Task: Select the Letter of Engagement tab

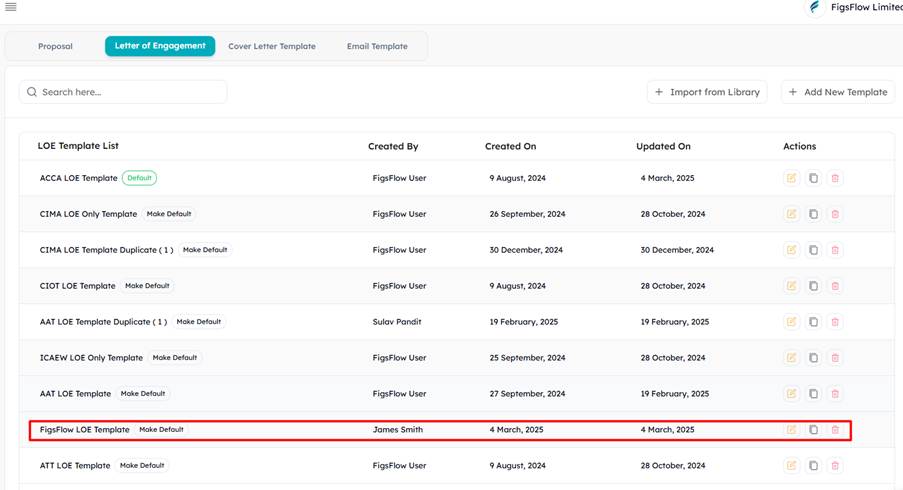Action: pos(160,46)
